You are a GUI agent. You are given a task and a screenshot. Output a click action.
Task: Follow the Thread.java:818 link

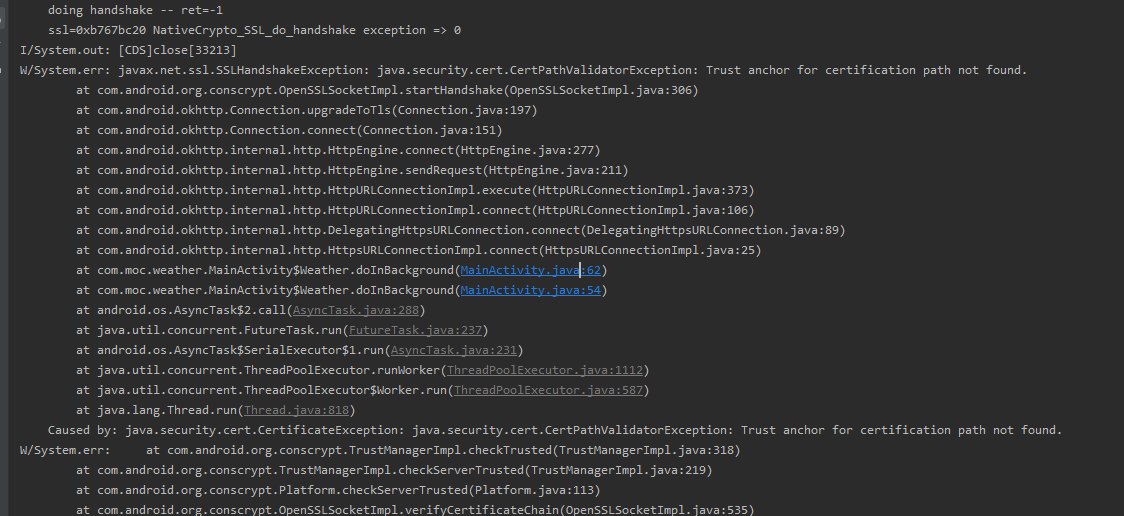(x=296, y=411)
